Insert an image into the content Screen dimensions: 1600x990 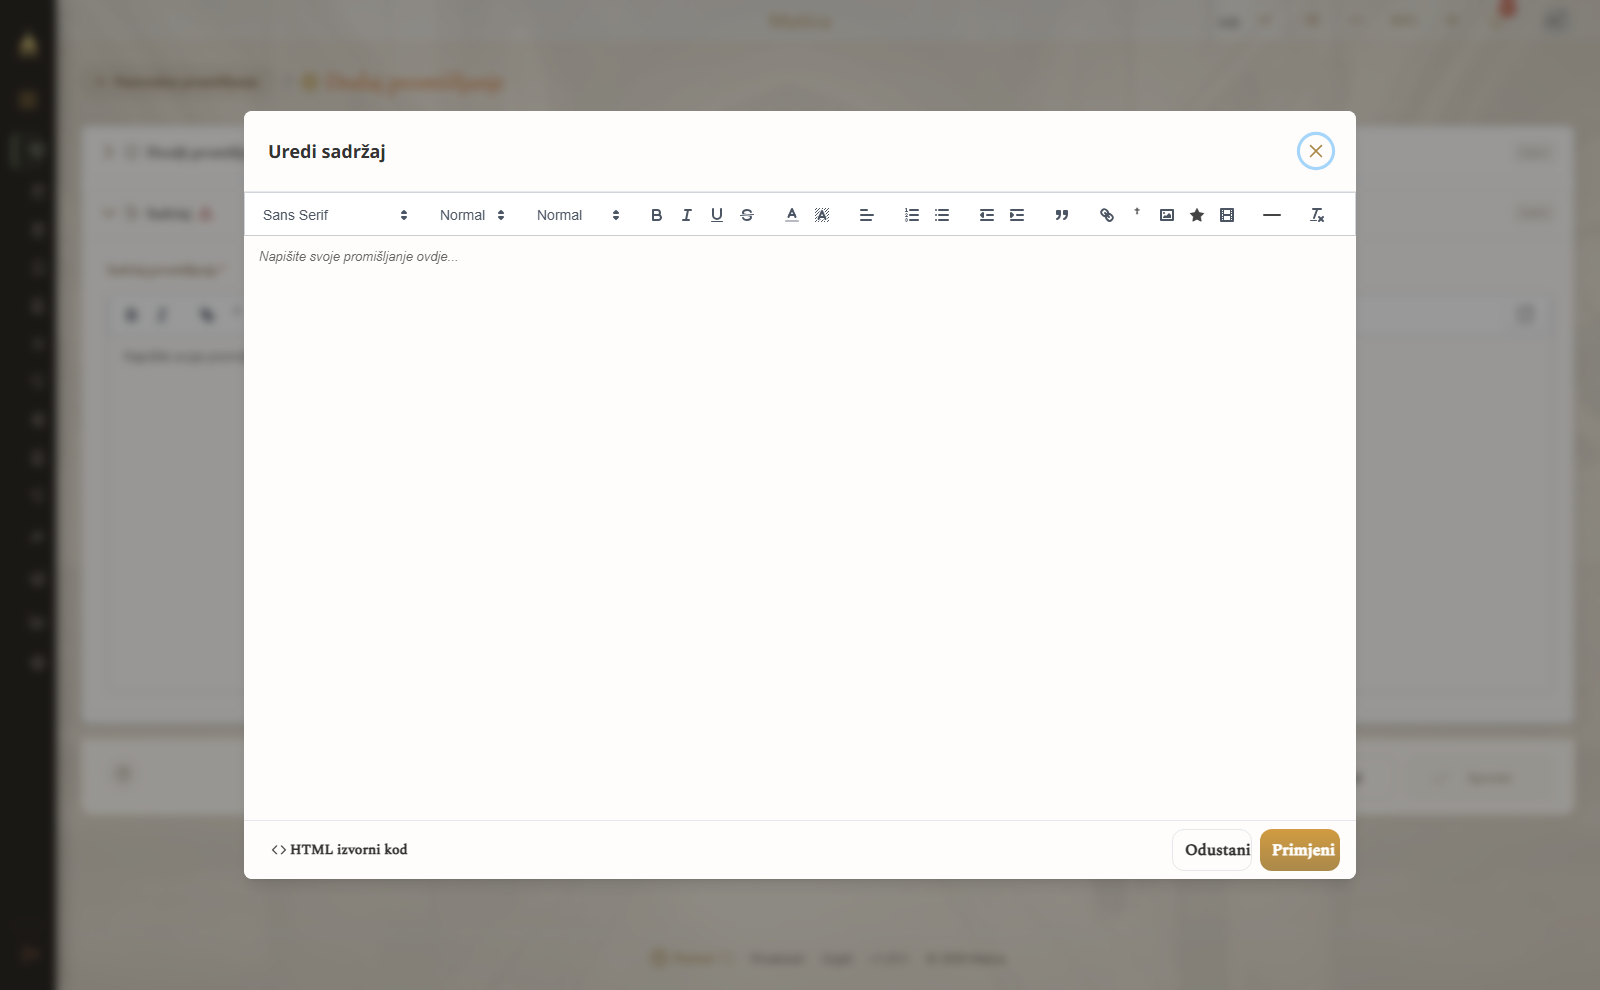[1166, 215]
